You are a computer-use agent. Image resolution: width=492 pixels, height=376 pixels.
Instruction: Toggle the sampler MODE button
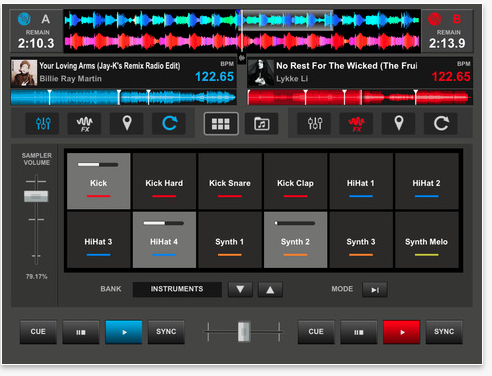pos(375,290)
